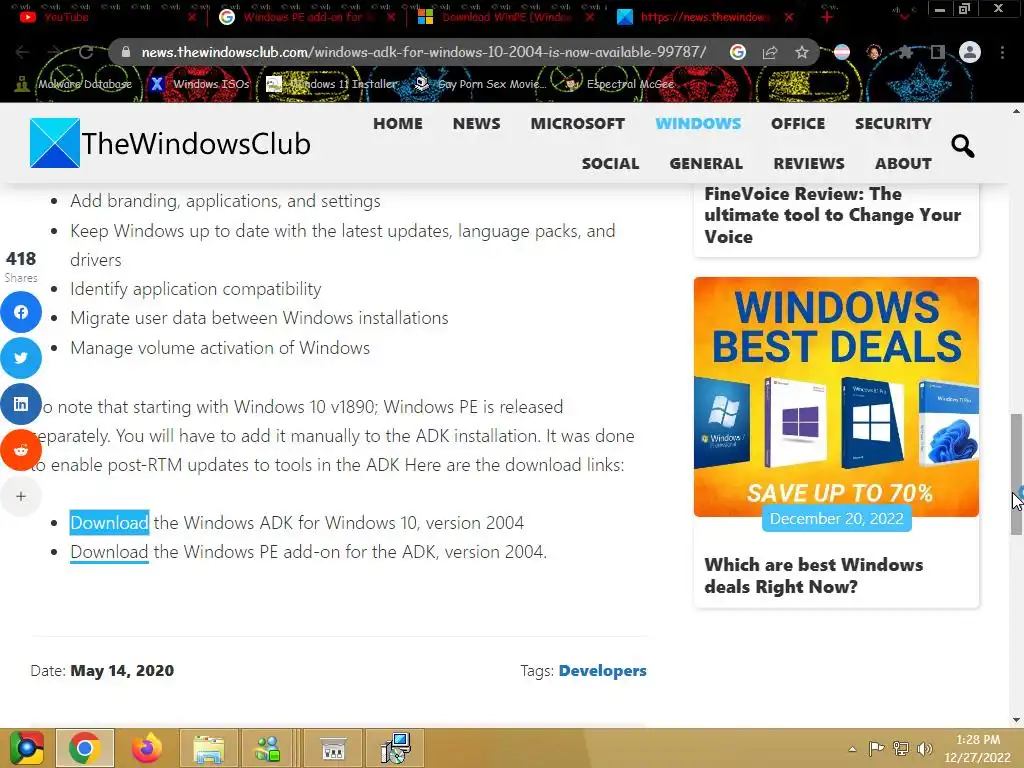Open the NEWS menu item
Viewport: 1024px width, 768px height.
click(477, 123)
